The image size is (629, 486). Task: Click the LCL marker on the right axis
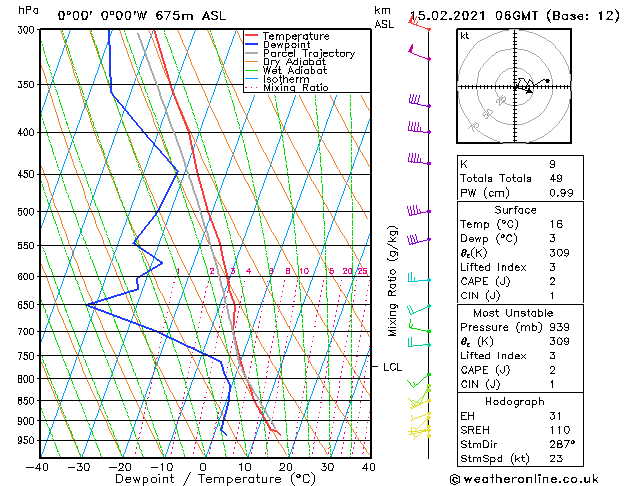(392, 367)
